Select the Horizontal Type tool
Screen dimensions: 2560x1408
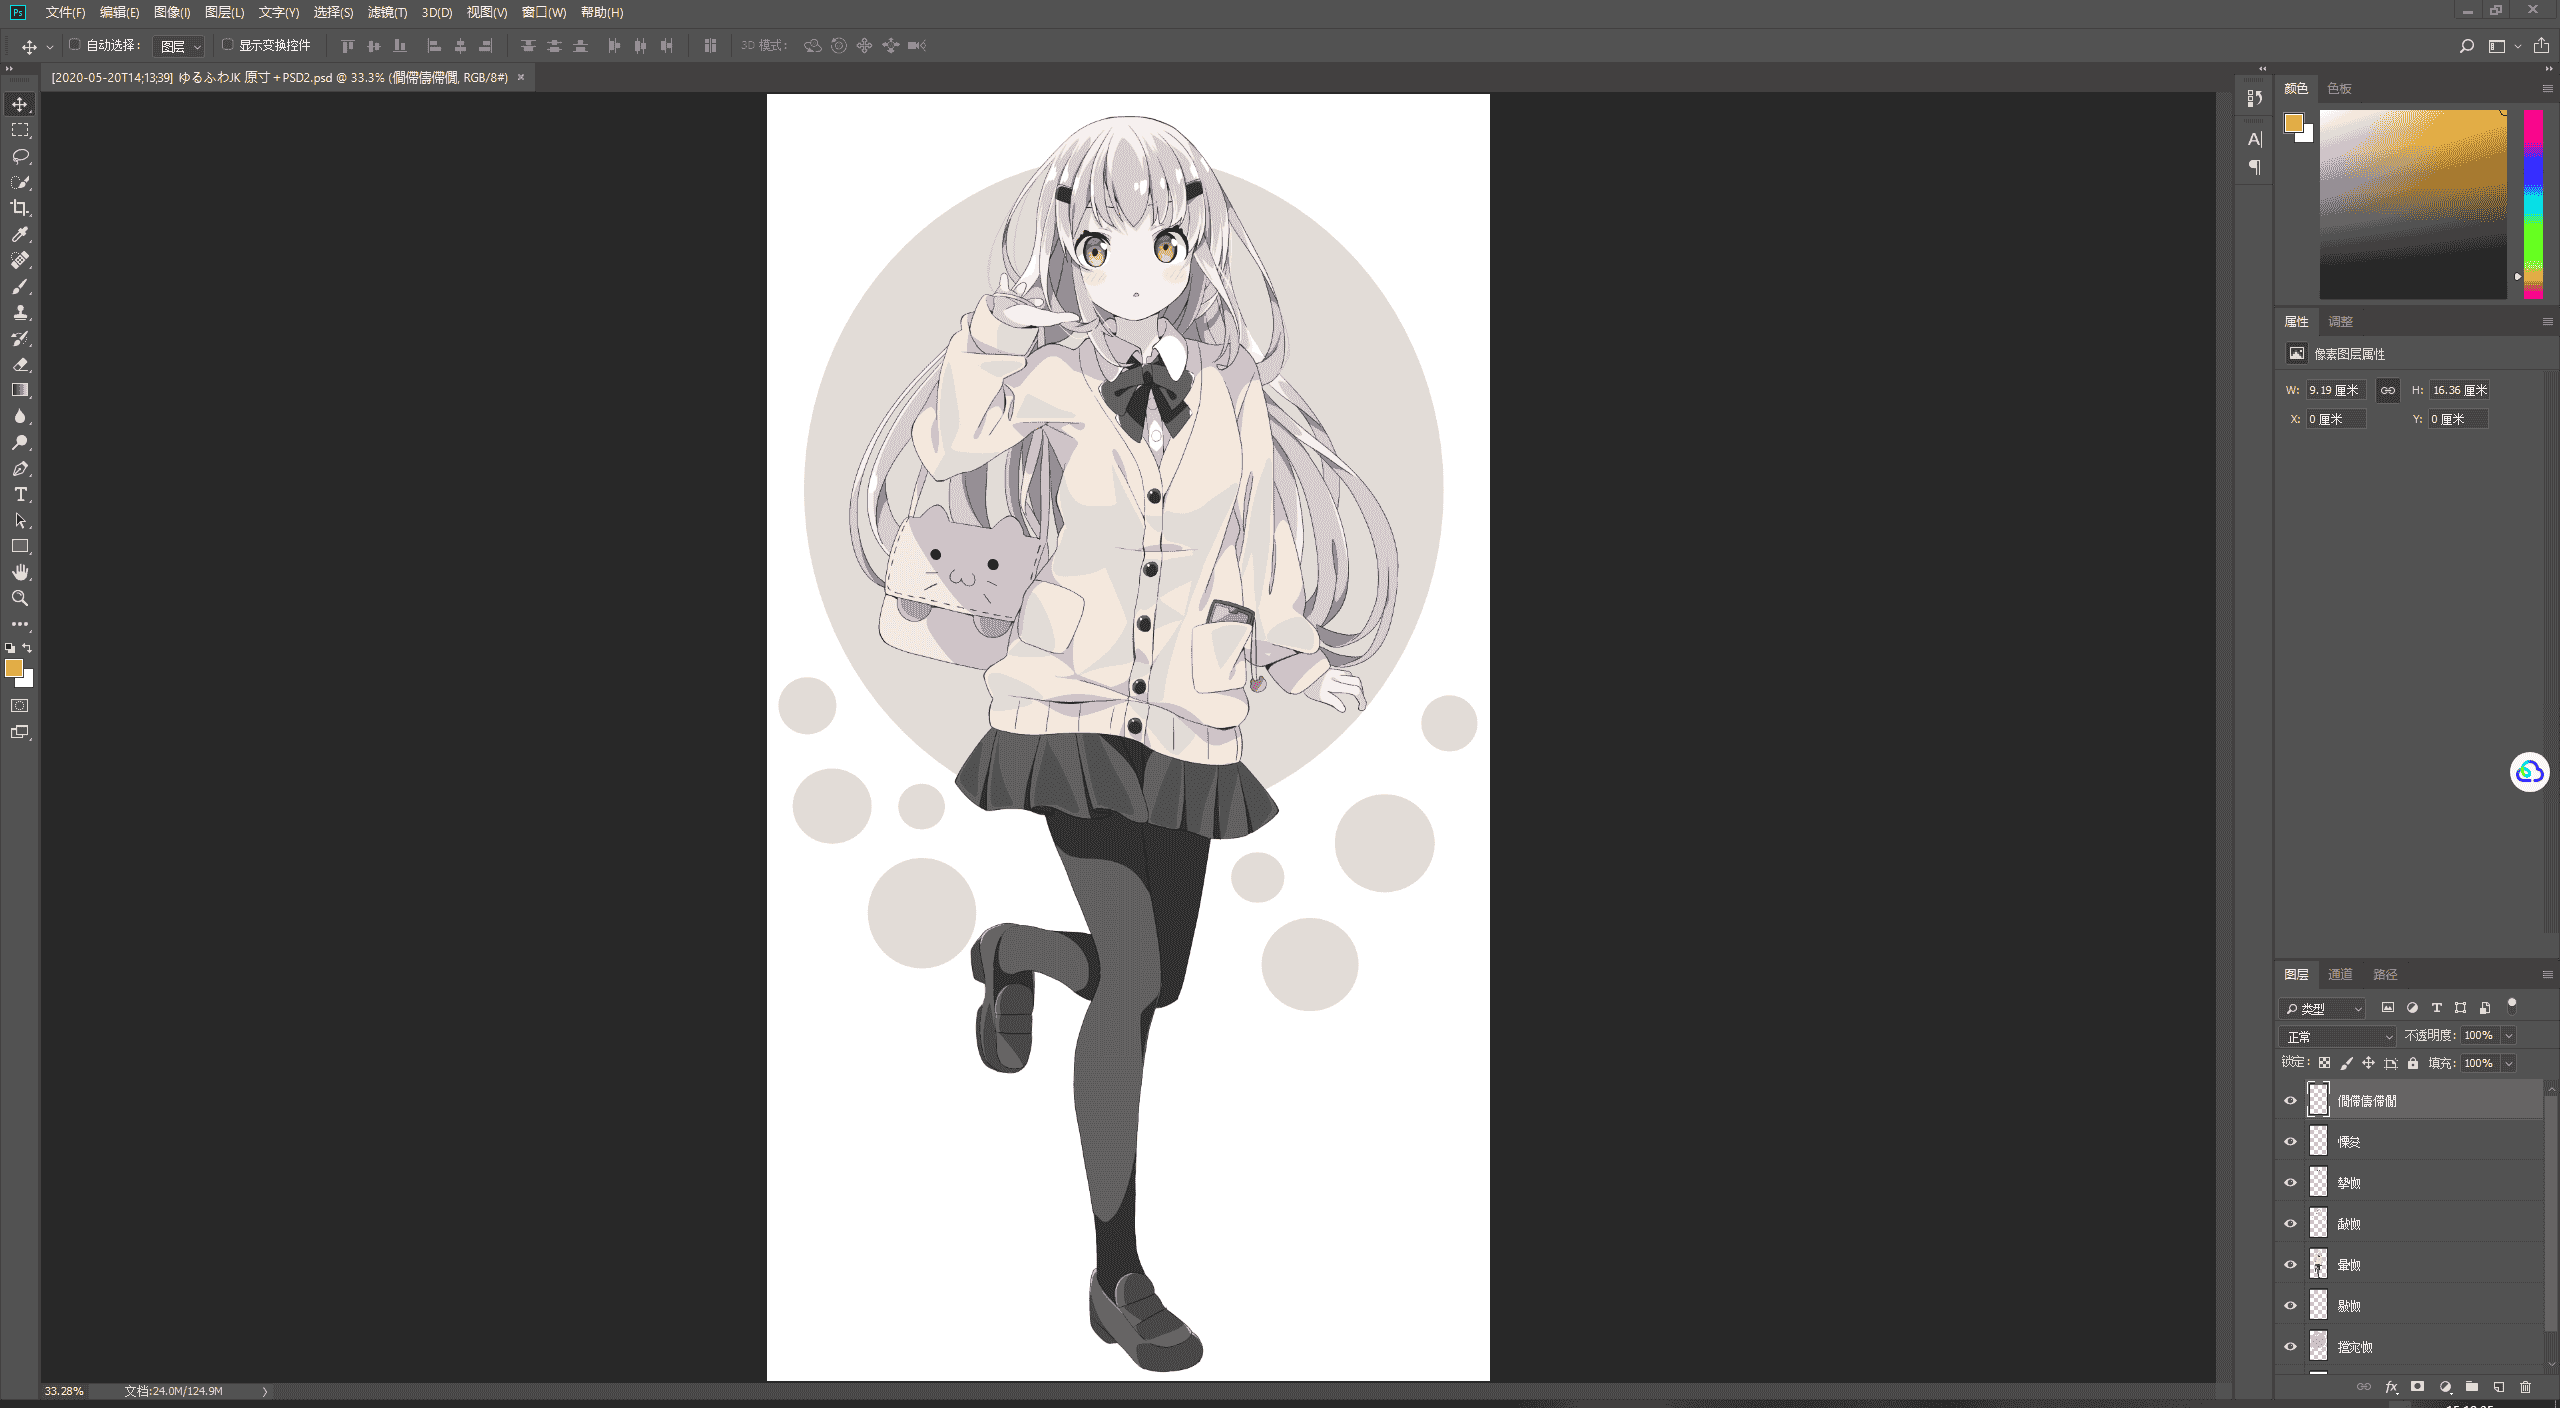click(x=20, y=494)
